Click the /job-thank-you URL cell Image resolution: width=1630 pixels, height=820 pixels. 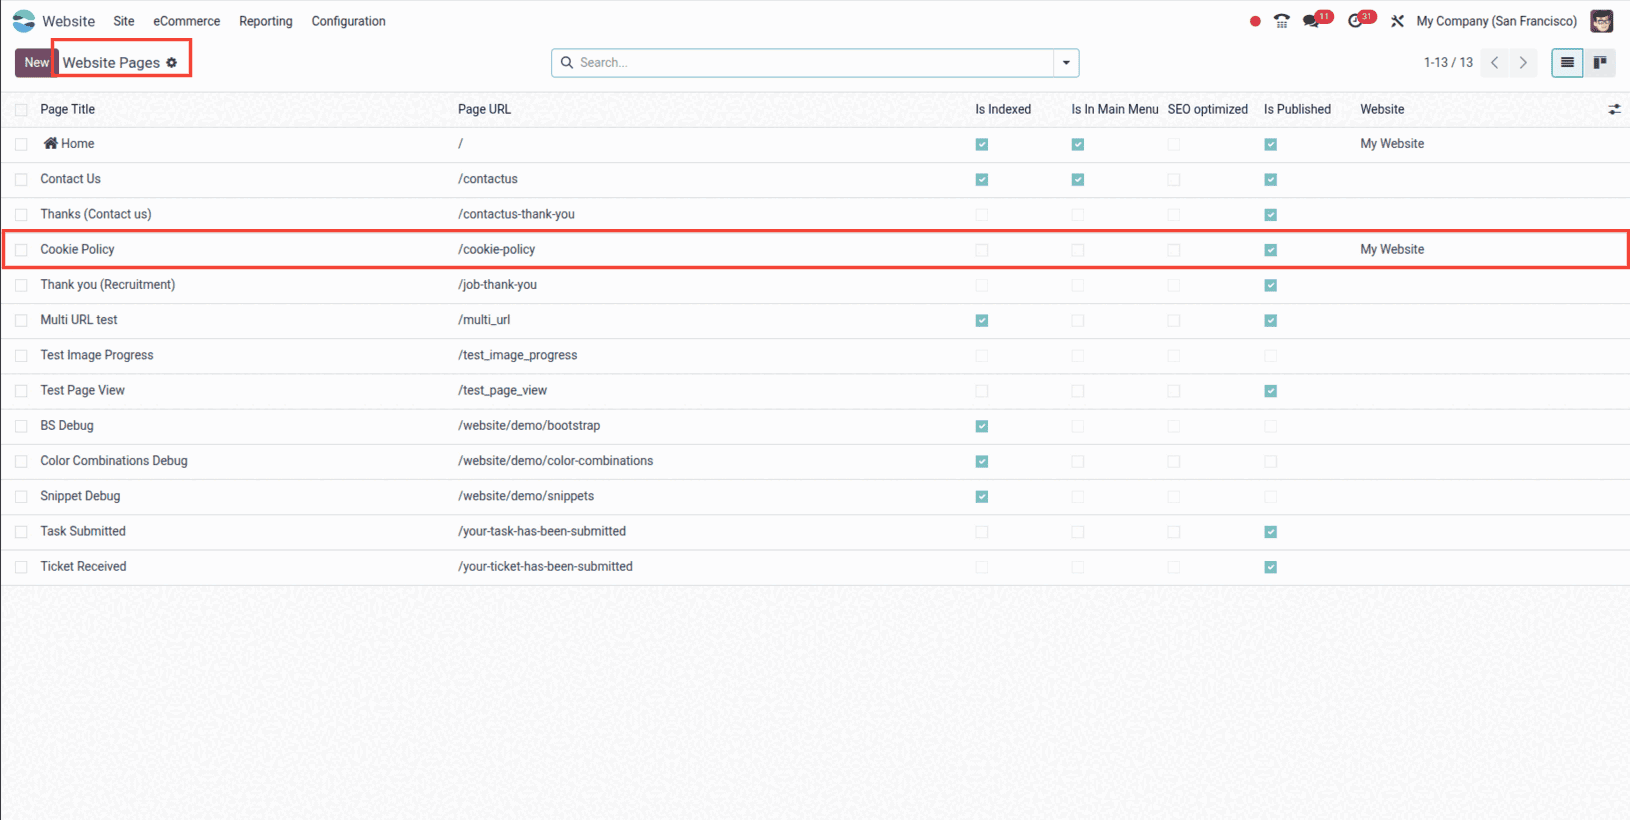pyautogui.click(x=497, y=284)
